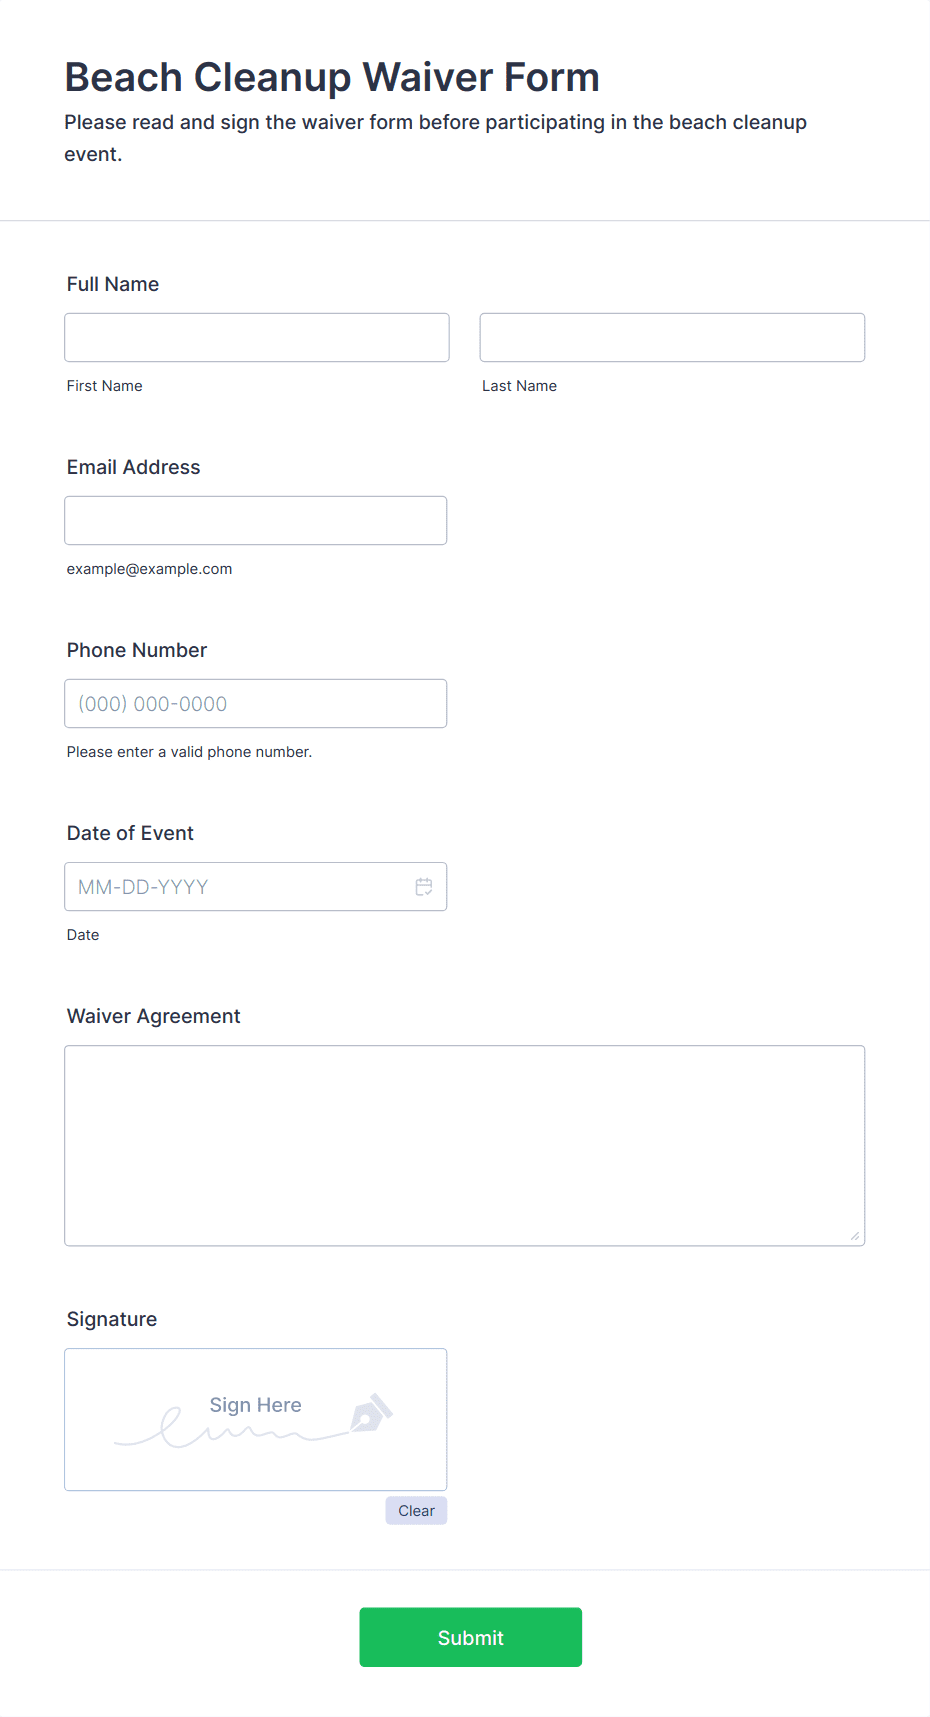Click inside the Waiver Agreement text area
Viewport: 930px width, 1717px height.
pyautogui.click(x=465, y=1145)
